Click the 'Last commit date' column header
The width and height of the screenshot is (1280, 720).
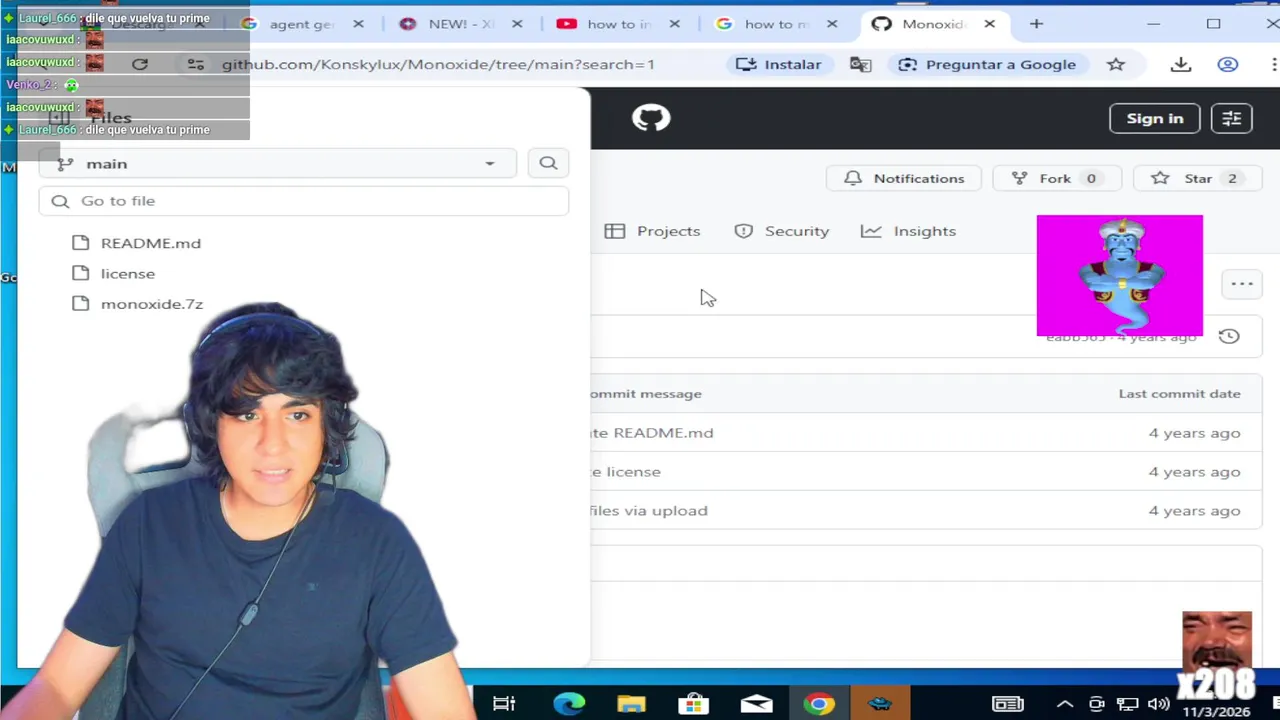pos(1180,394)
